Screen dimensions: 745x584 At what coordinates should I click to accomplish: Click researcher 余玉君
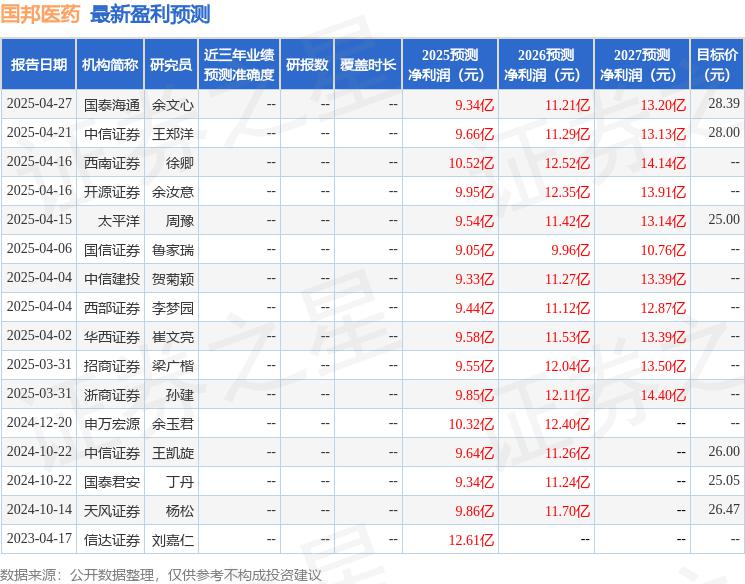click(x=172, y=423)
